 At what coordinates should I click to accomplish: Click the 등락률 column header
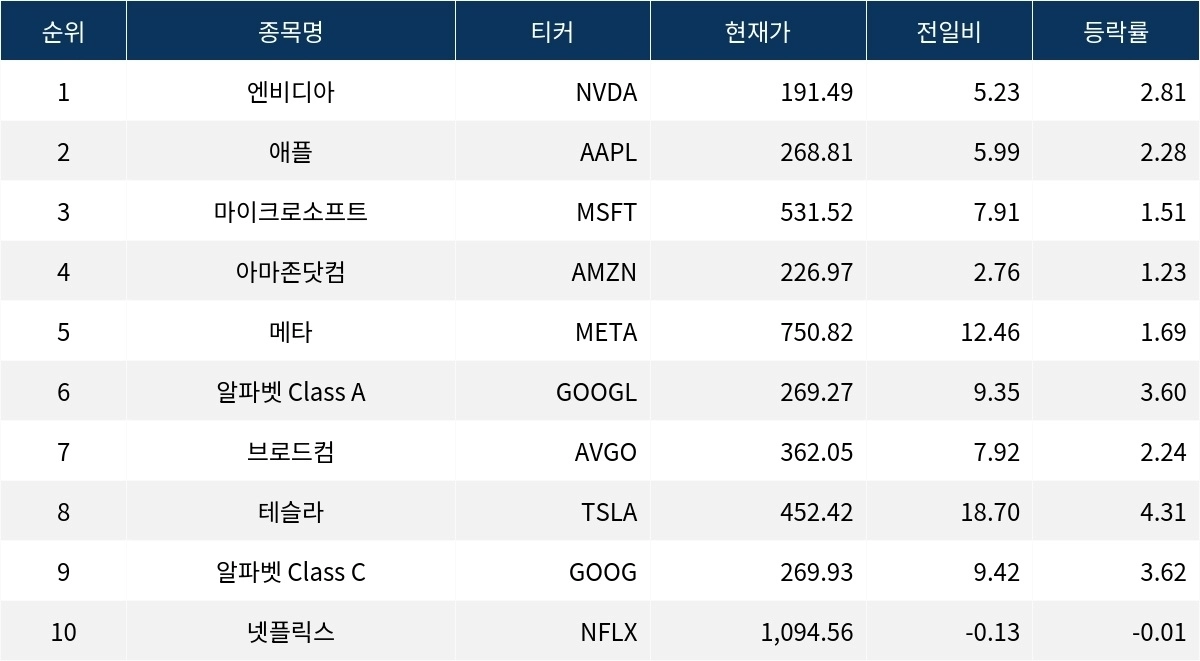pyautogui.click(x=1116, y=31)
